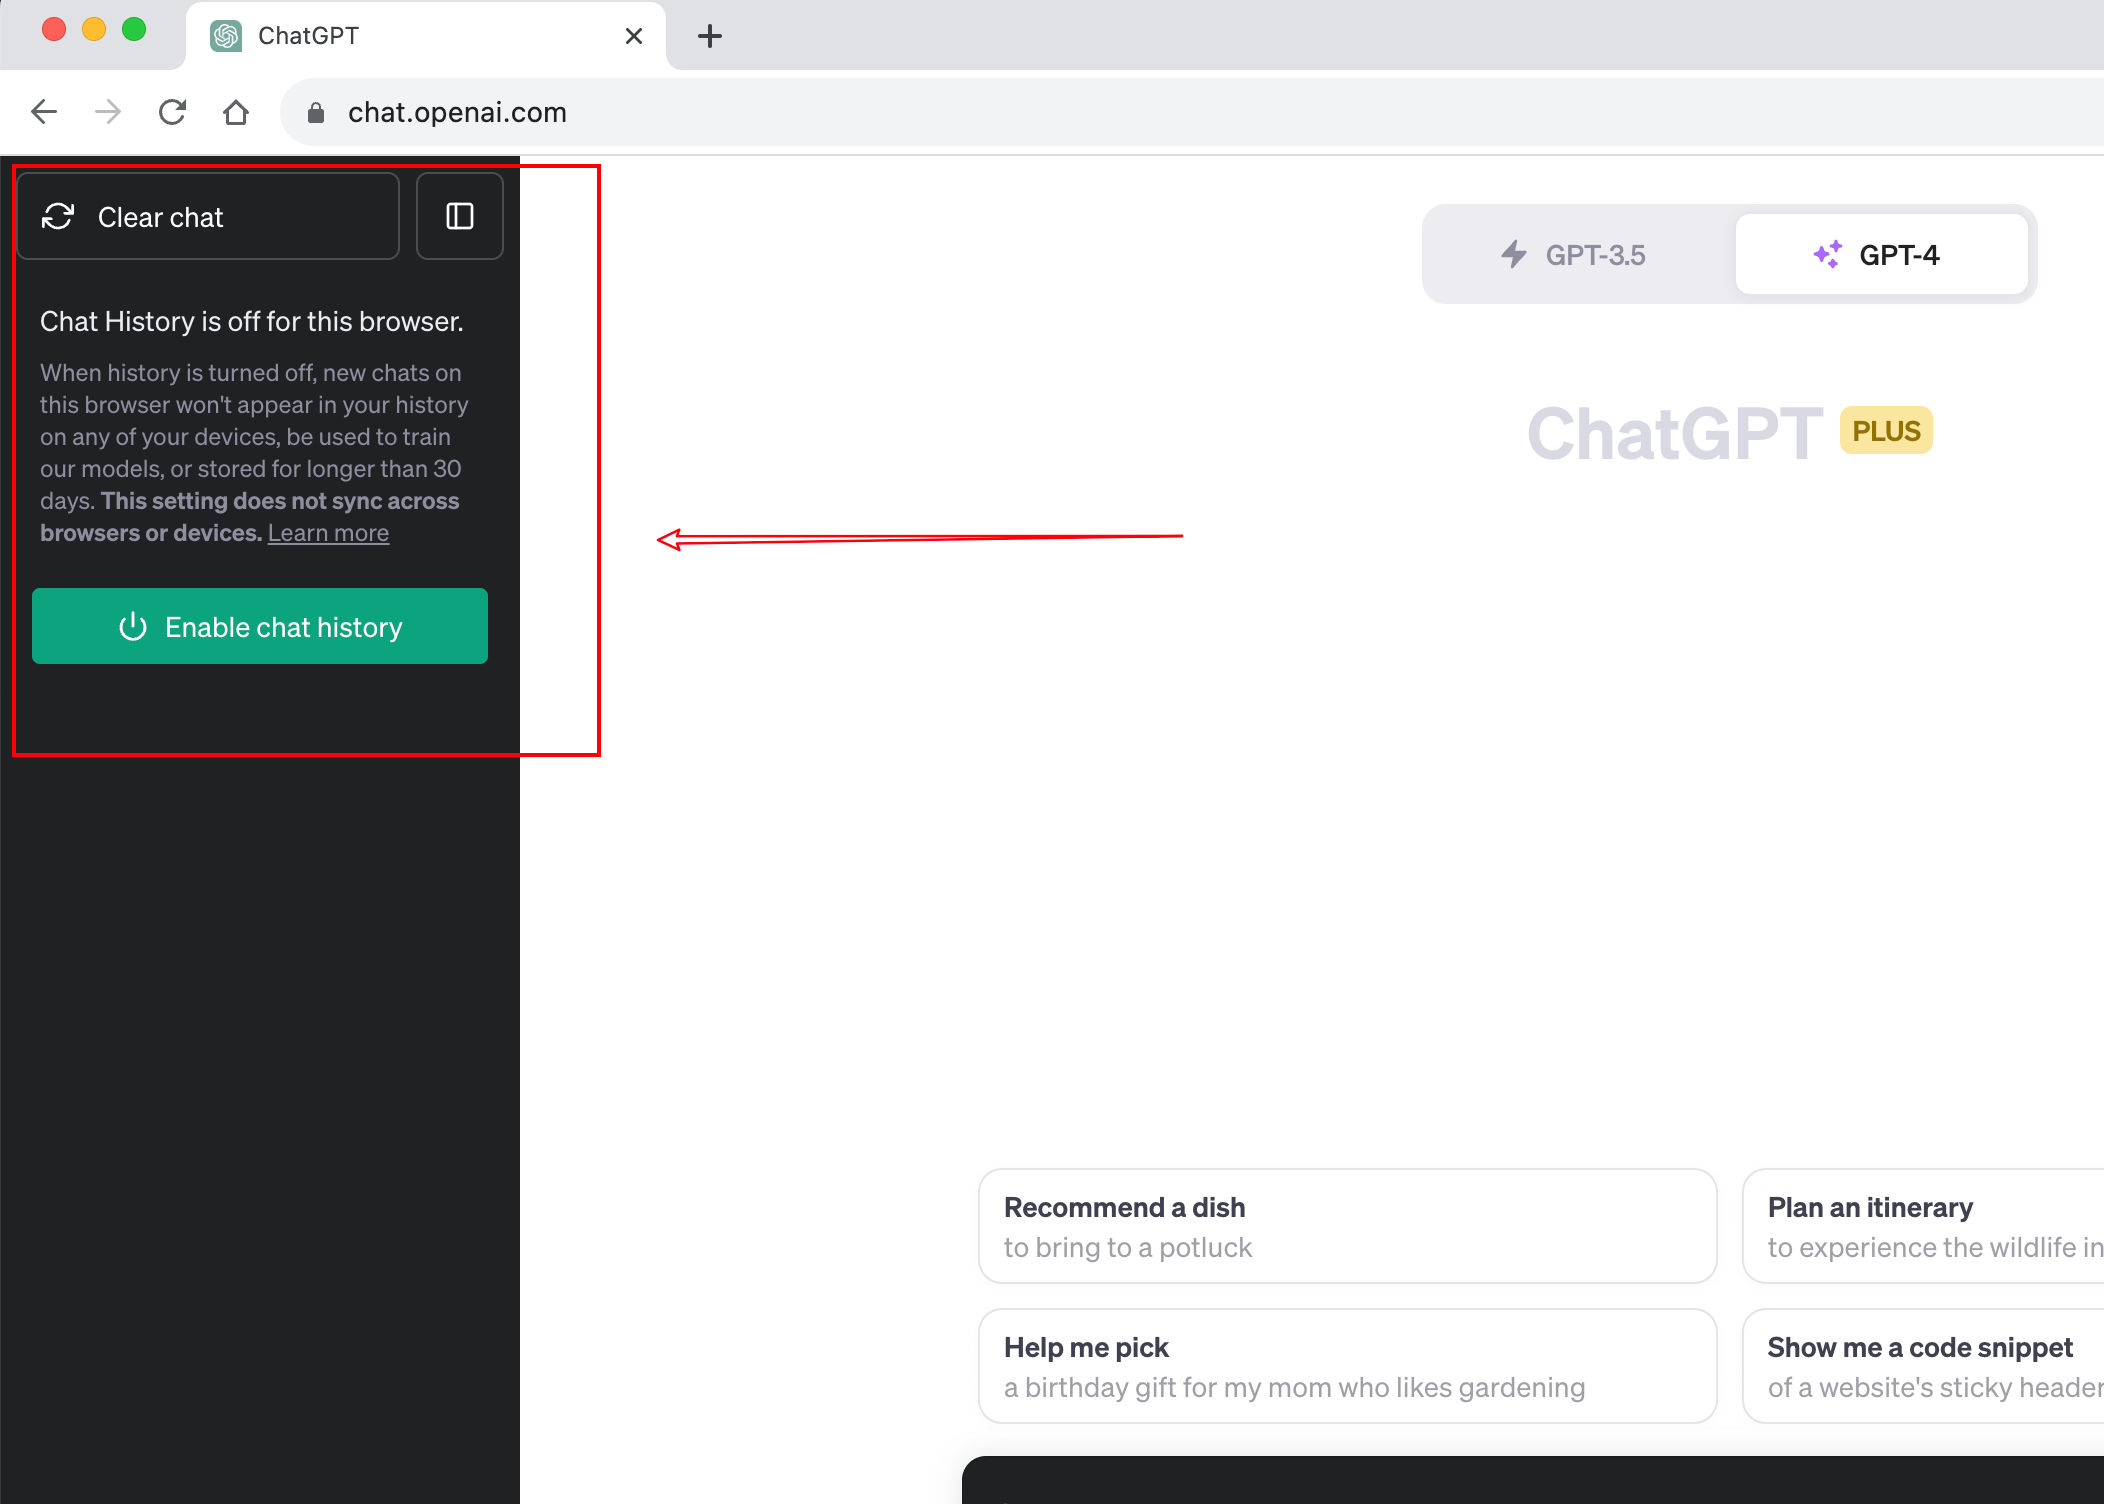Open the Learn more link
Image resolution: width=2104 pixels, height=1504 pixels.
pos(328,533)
